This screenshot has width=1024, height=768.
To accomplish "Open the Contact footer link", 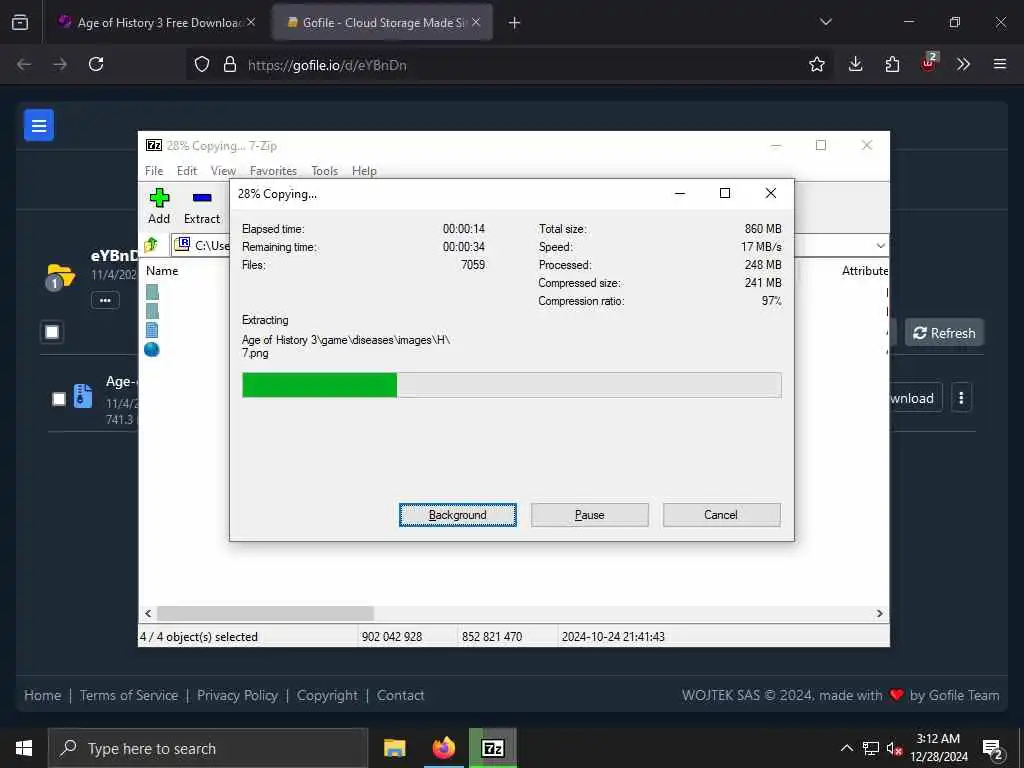I will pos(400,696).
